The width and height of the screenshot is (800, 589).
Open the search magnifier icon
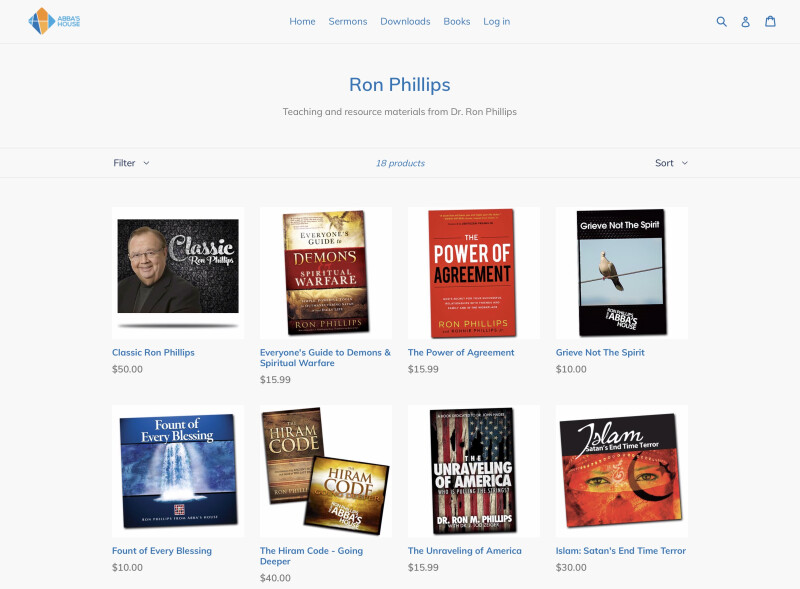coord(721,21)
